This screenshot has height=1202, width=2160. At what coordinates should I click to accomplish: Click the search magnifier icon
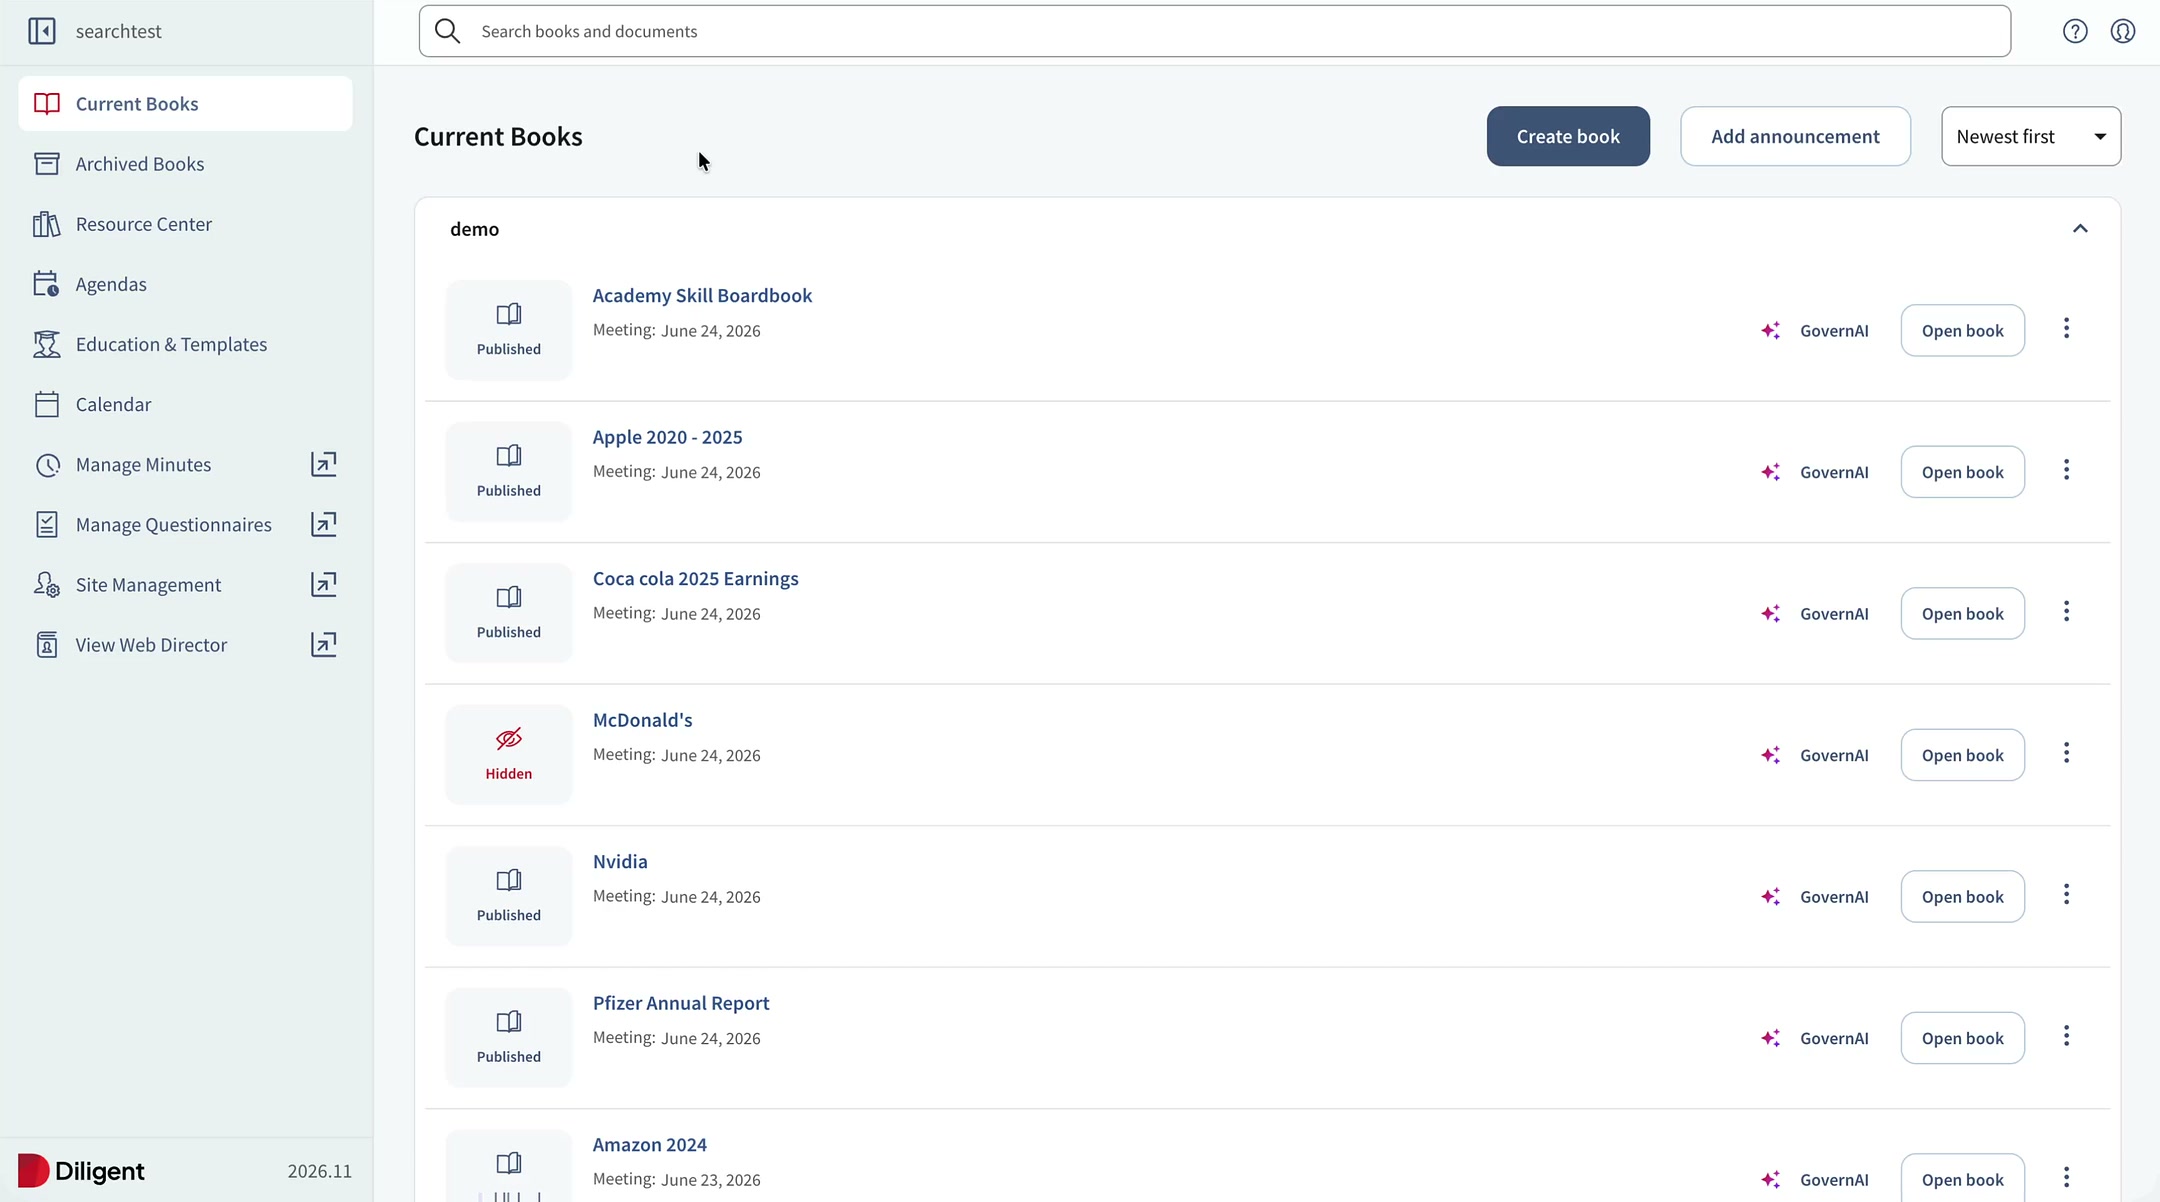tap(448, 31)
